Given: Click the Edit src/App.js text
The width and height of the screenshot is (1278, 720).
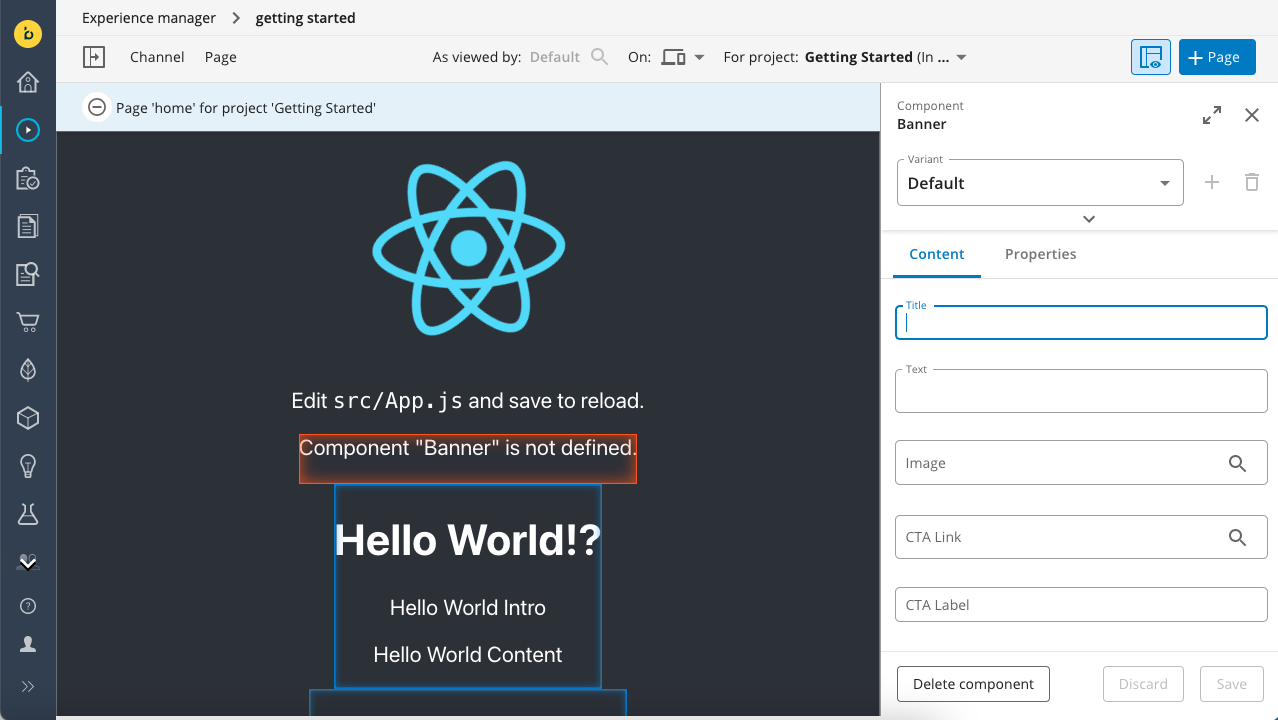Looking at the screenshot, I should (x=468, y=401).
